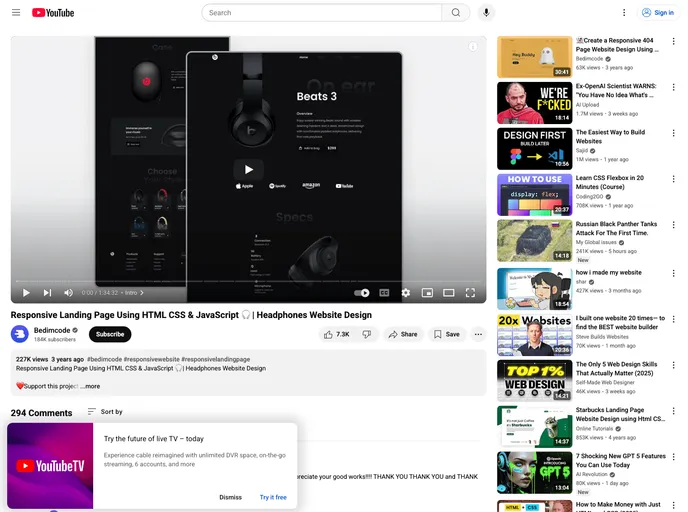Click the large center play button
Image resolution: width=688 pixels, height=512 pixels.
pyautogui.click(x=248, y=169)
